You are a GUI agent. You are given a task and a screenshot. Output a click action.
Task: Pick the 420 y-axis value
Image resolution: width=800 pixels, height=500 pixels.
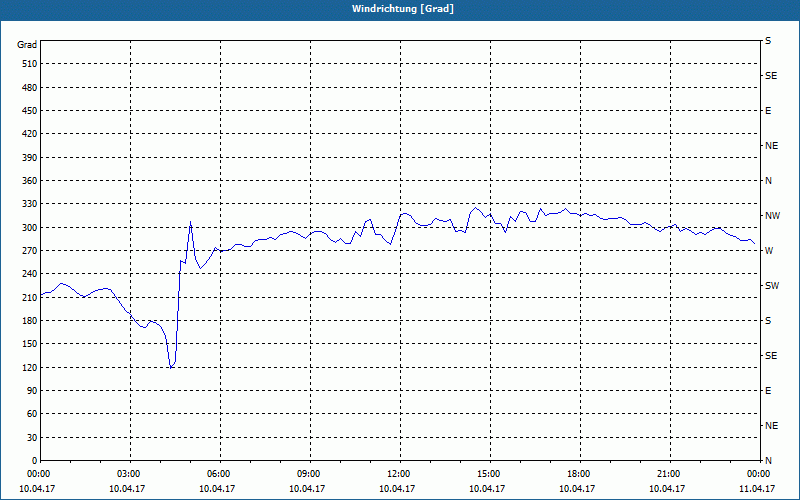30,134
